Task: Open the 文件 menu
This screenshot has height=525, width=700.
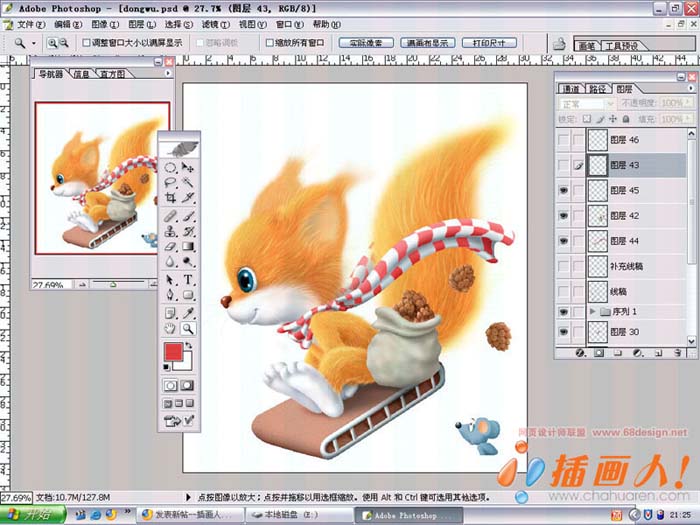Action: tap(31, 24)
